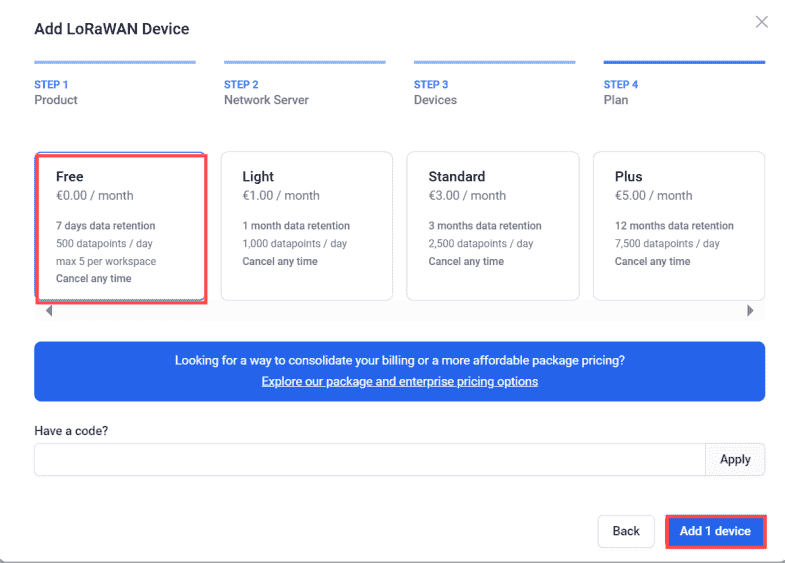Close the Add LoRaWAN Device dialog
The width and height of the screenshot is (785, 563).
click(x=761, y=22)
